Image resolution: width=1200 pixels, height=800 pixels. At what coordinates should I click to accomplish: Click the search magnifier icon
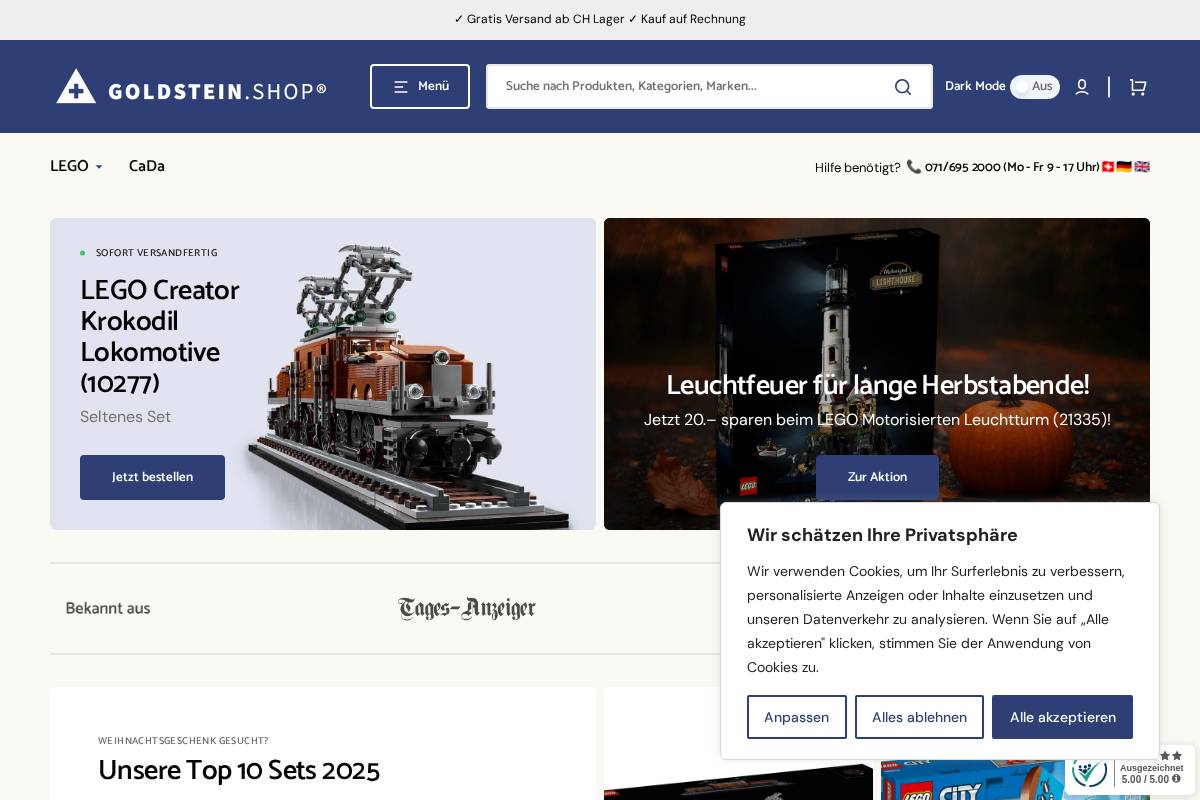pyautogui.click(x=902, y=86)
